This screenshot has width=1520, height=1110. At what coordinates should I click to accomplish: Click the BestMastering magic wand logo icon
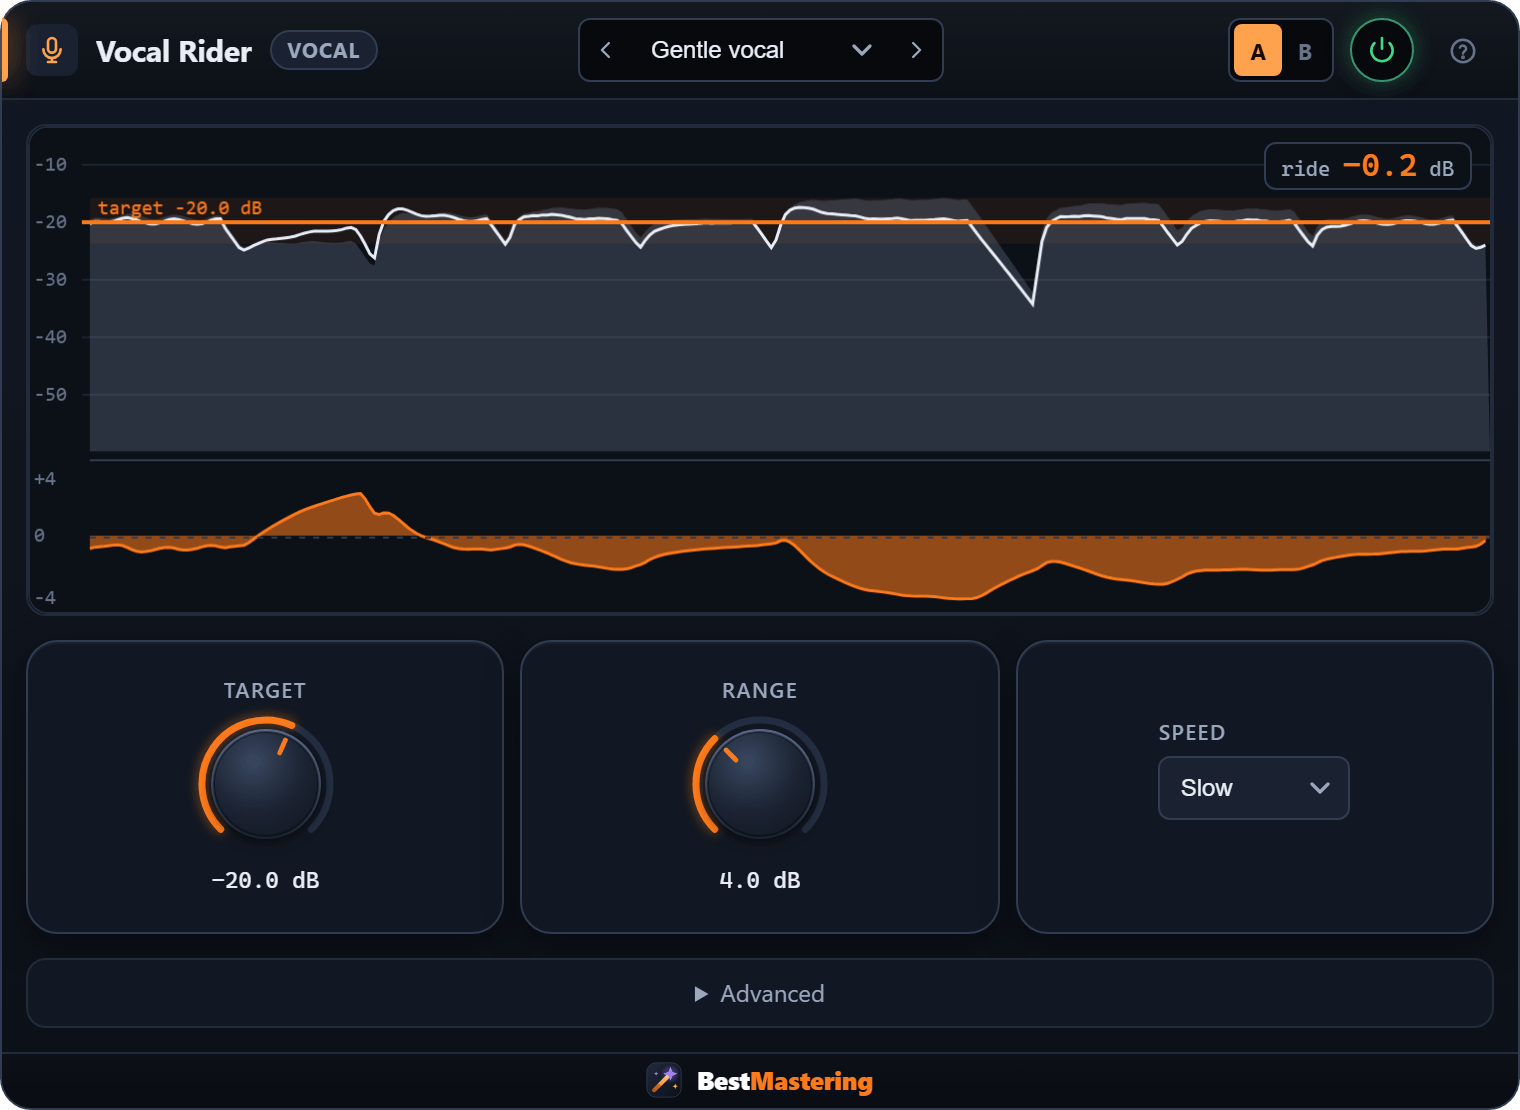click(664, 1080)
